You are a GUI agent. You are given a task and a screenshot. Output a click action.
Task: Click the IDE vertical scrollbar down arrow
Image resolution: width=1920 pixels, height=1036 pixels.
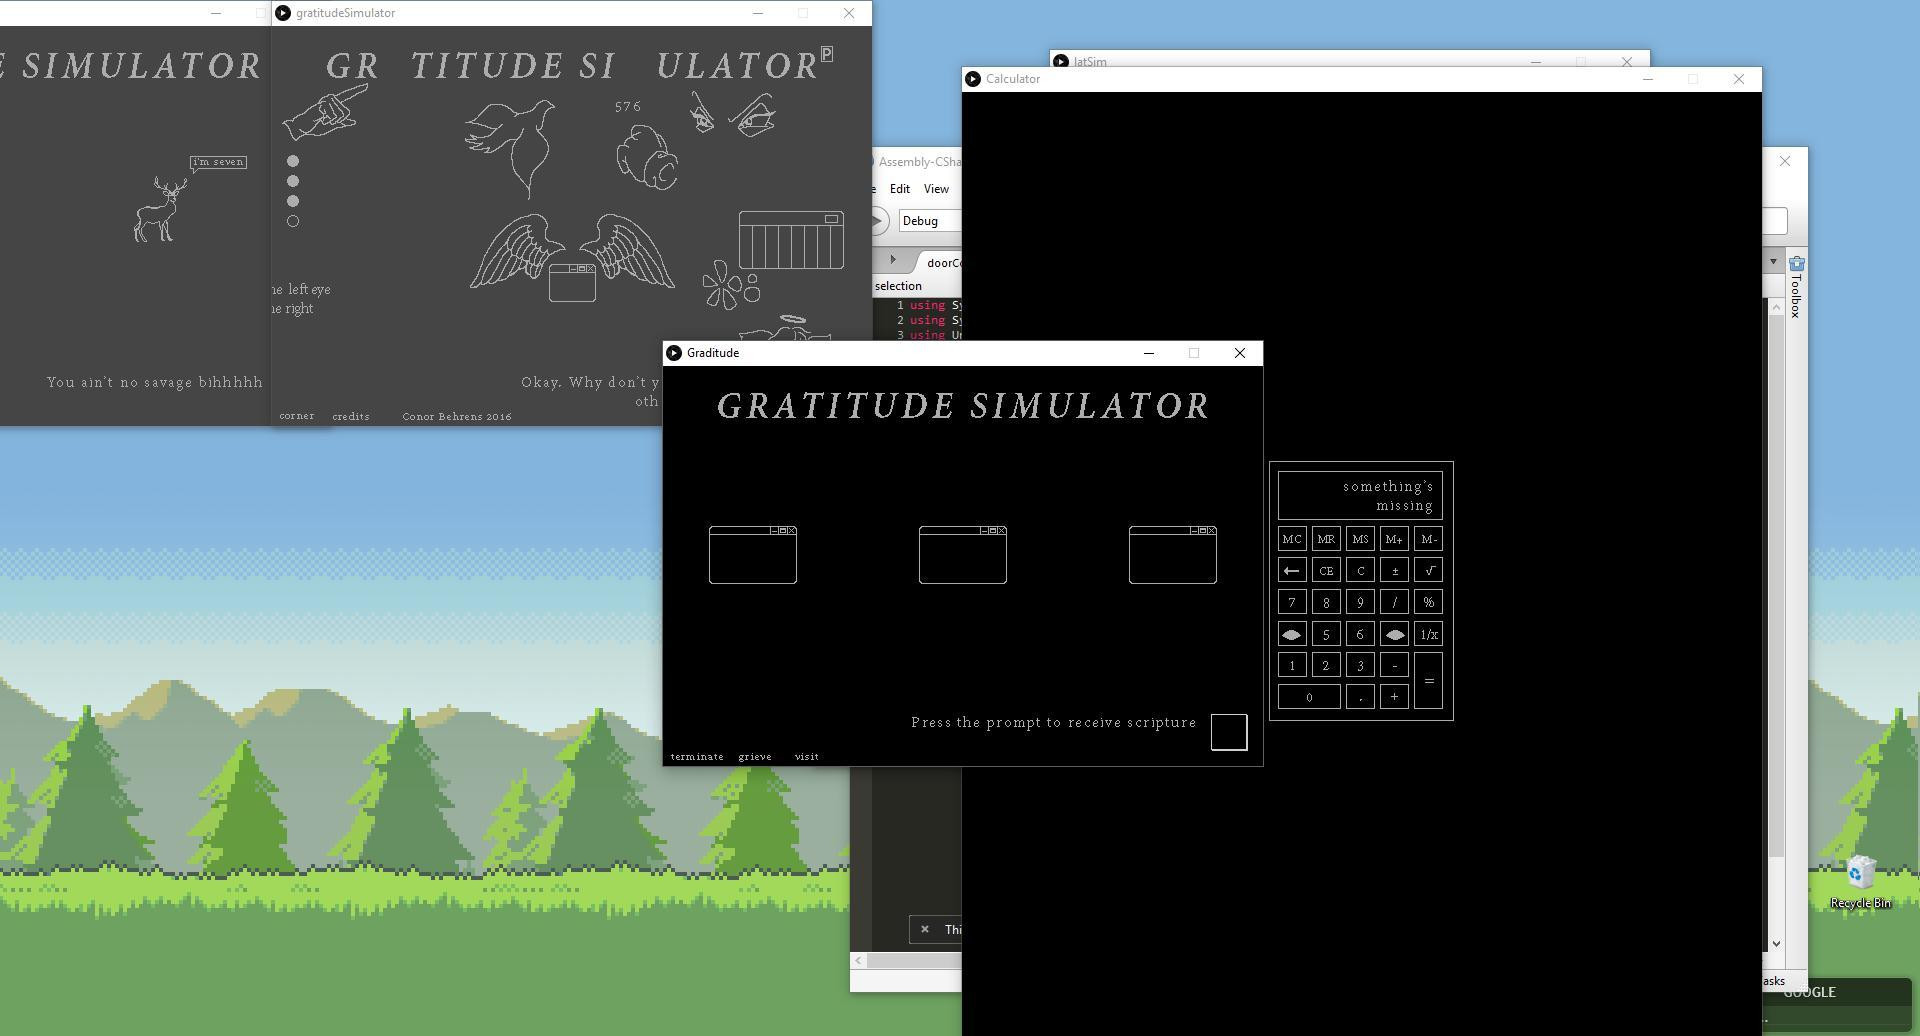pos(1776,943)
